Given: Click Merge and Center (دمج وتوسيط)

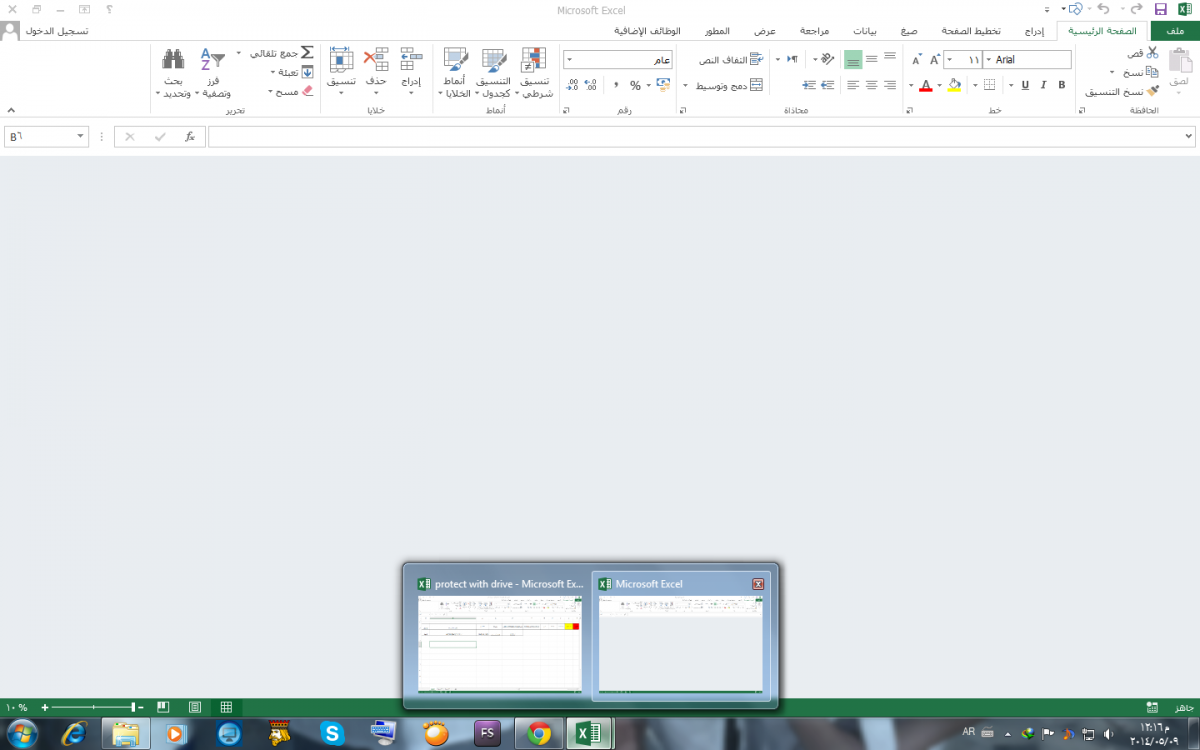Looking at the screenshot, I should click(x=730, y=85).
